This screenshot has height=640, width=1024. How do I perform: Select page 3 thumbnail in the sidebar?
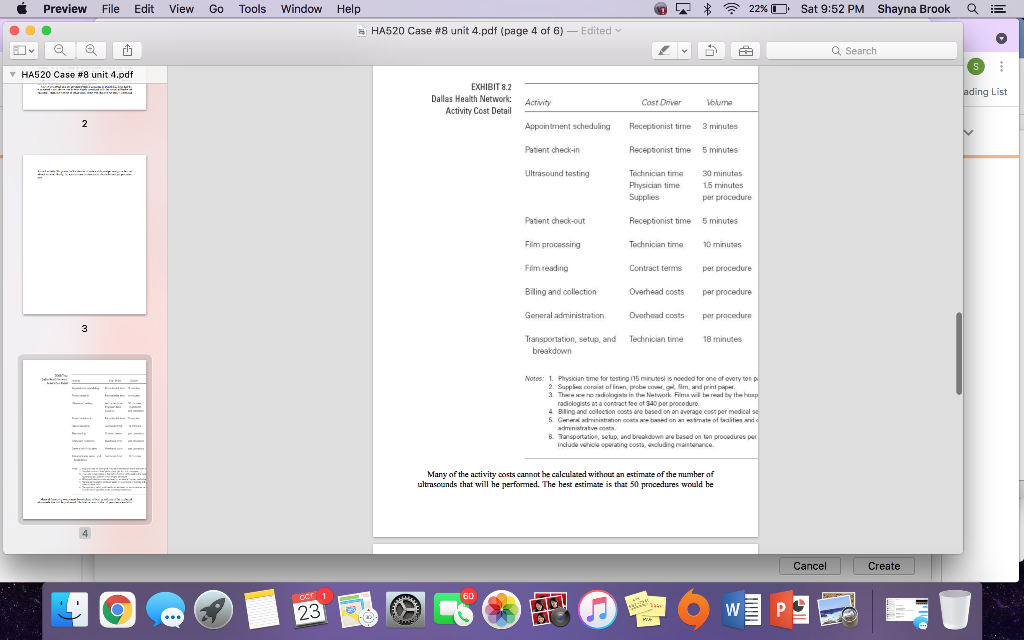(84, 234)
